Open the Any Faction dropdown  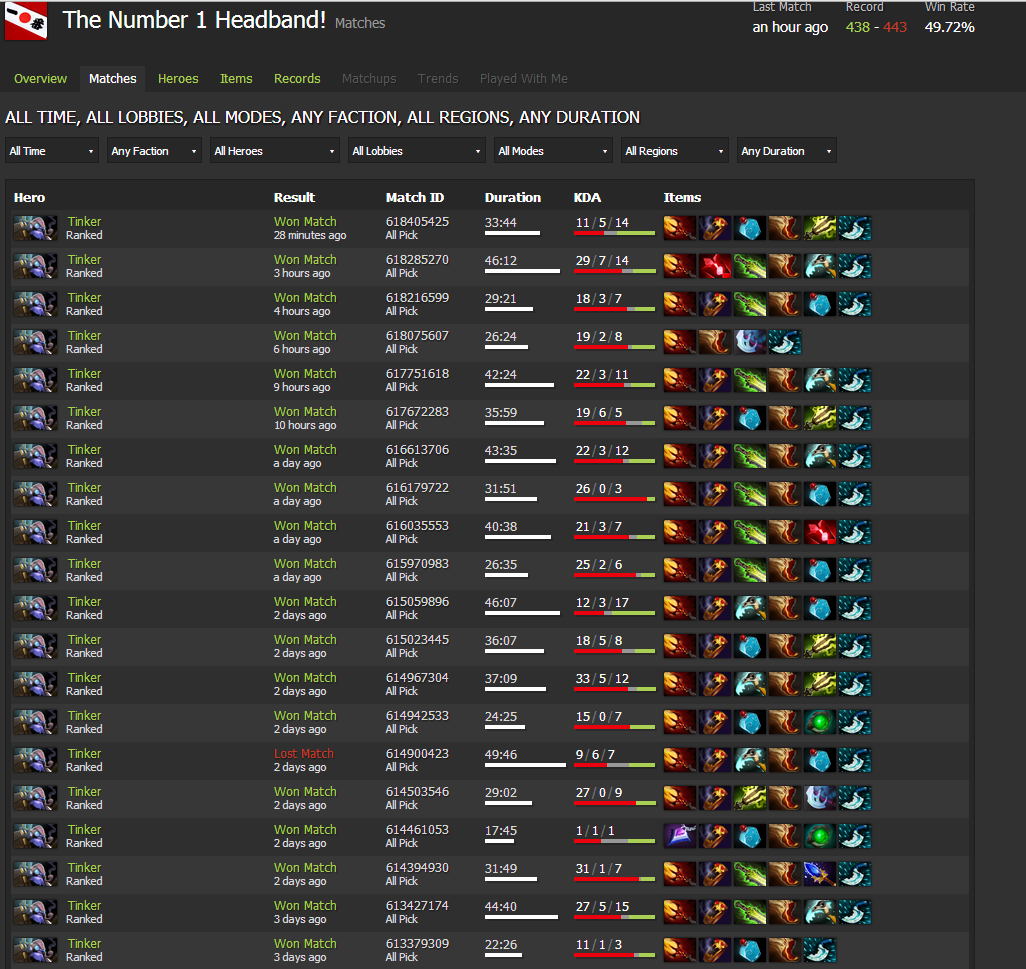tap(154, 151)
